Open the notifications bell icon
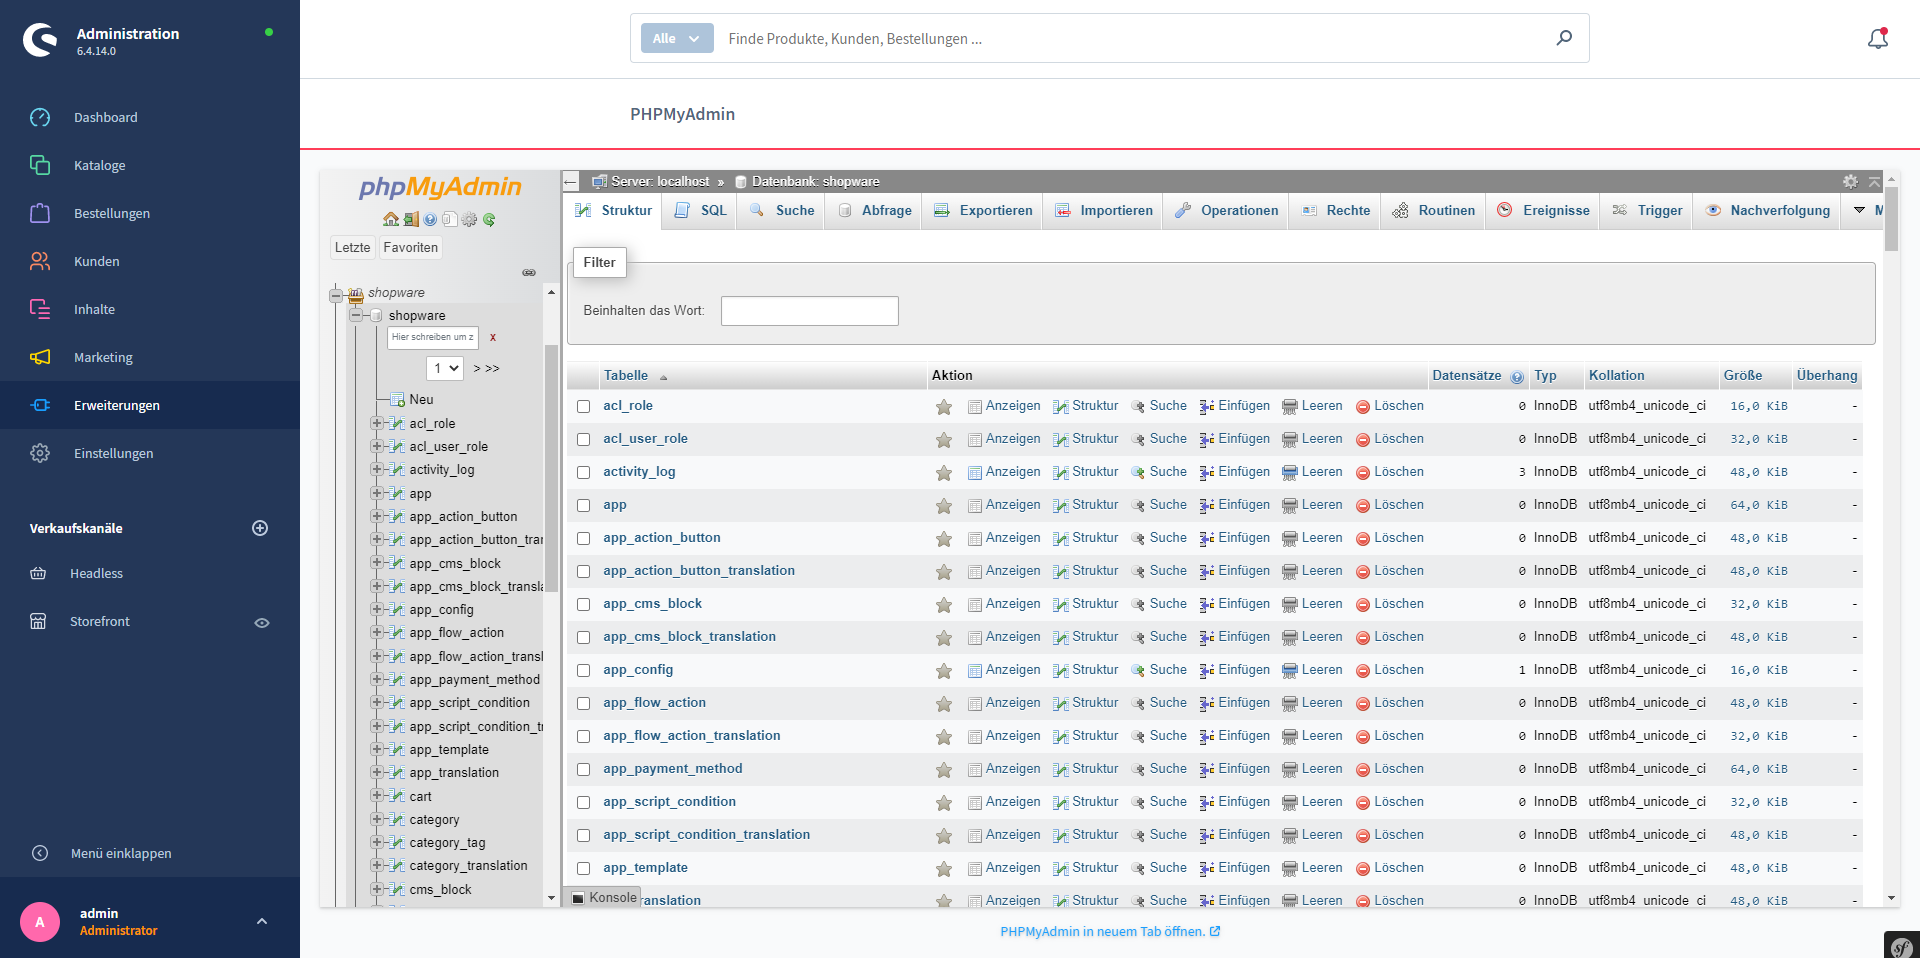 coord(1878,38)
